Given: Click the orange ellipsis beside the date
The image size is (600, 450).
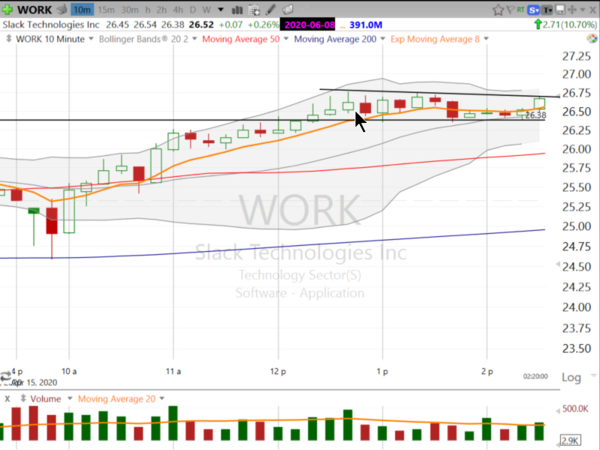Looking at the screenshot, I should (x=342, y=26).
